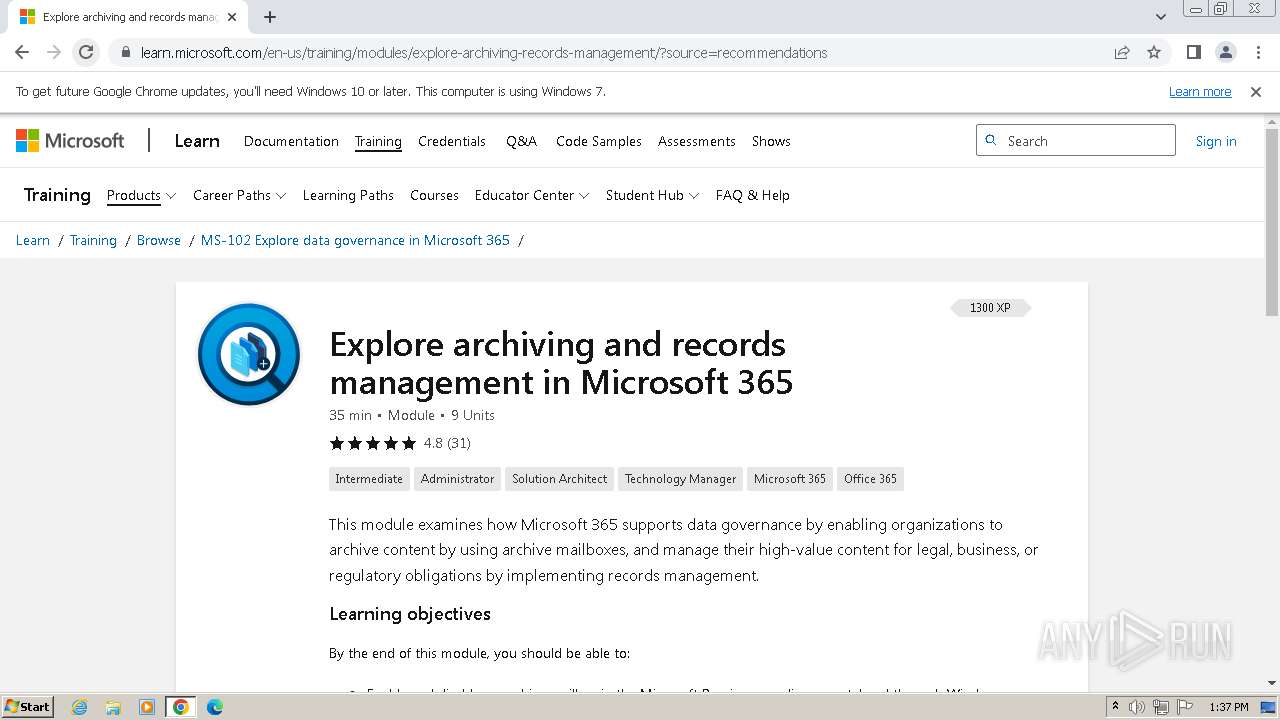Image resolution: width=1280 pixels, height=720 pixels.
Task: Open the Chrome three-dot menu
Action: (x=1258, y=53)
